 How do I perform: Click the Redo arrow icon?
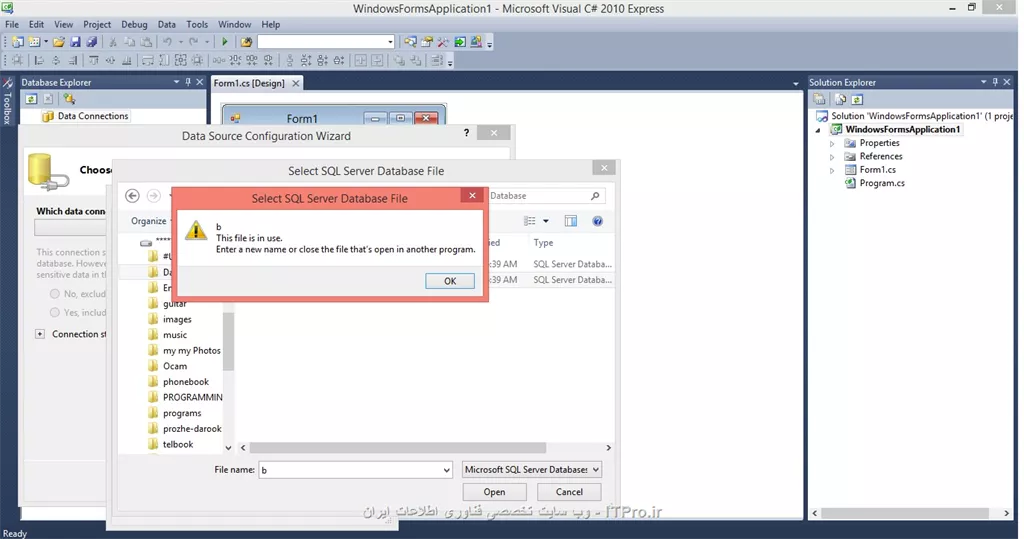[193, 42]
